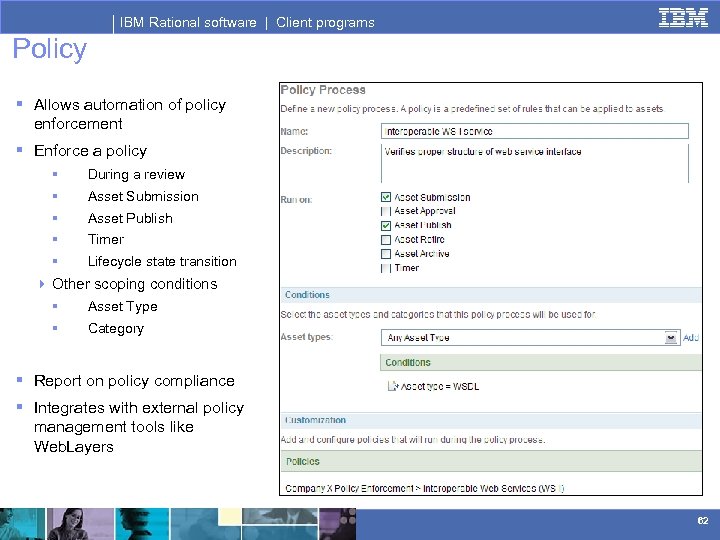The height and width of the screenshot is (540, 720).
Task: Click the IBM logo in the header
Action: pos(683,18)
